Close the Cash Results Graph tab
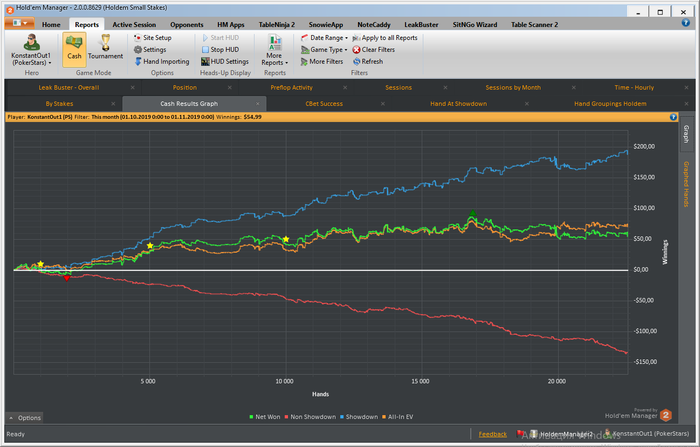 coord(258,104)
